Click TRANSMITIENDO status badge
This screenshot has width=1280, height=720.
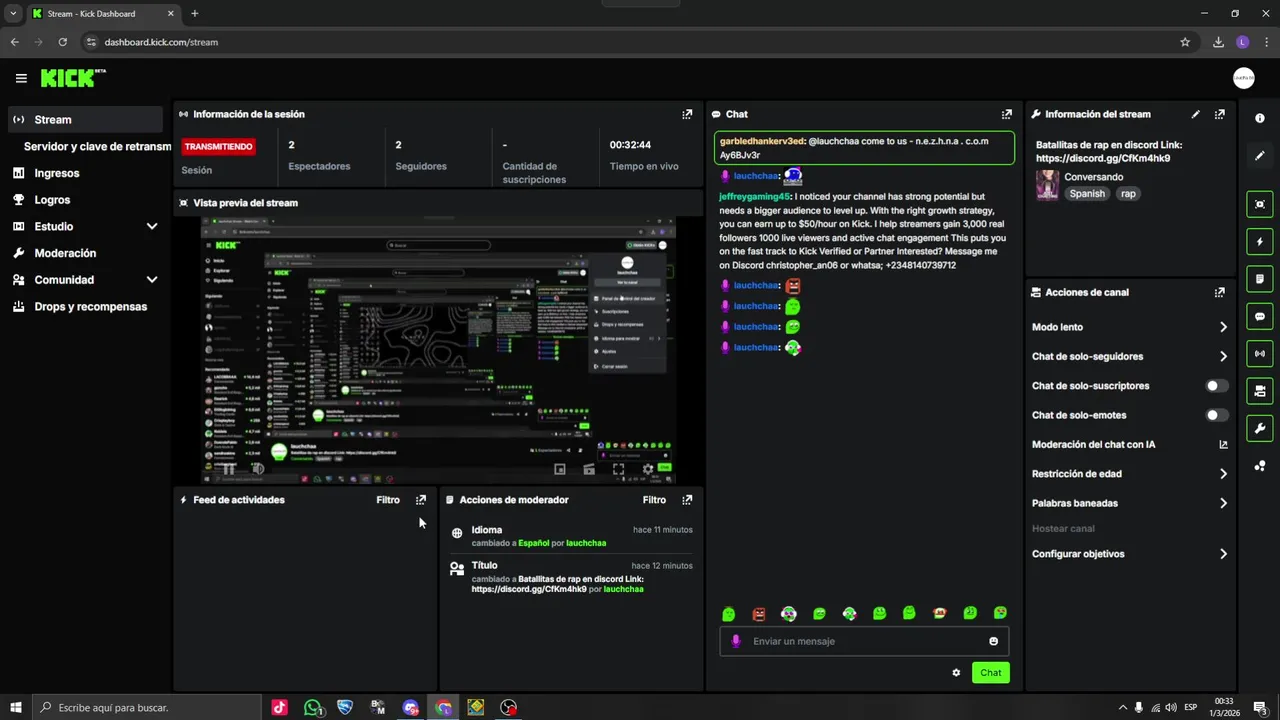click(219, 146)
